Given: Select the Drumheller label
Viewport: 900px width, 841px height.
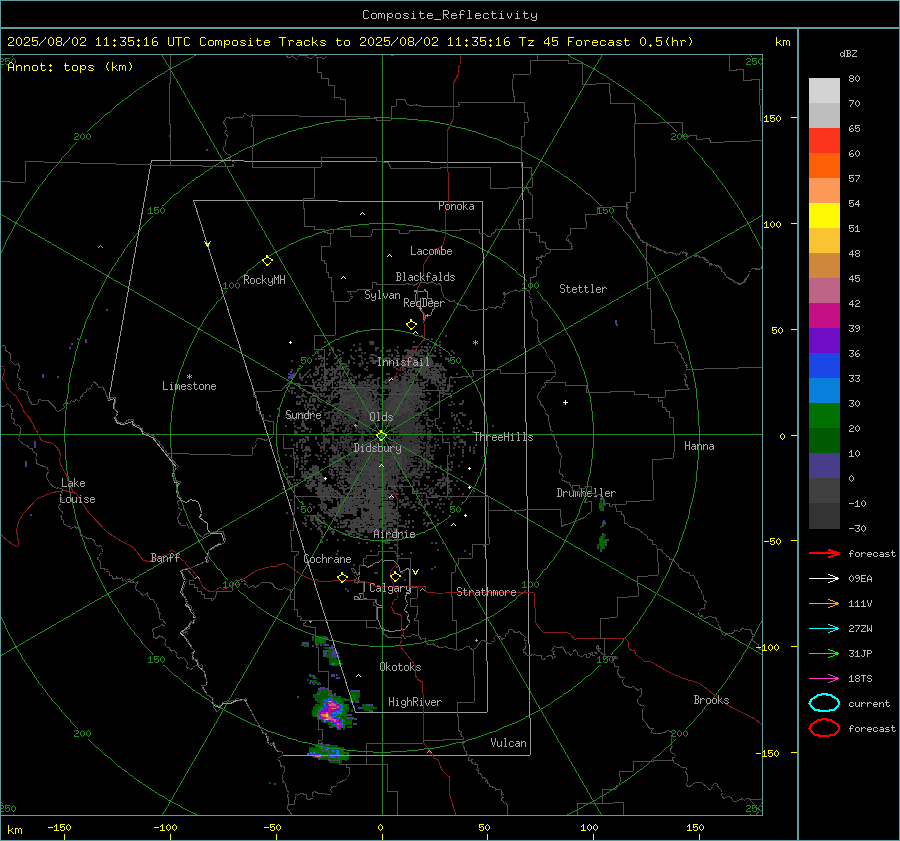Looking at the screenshot, I should click(586, 493).
